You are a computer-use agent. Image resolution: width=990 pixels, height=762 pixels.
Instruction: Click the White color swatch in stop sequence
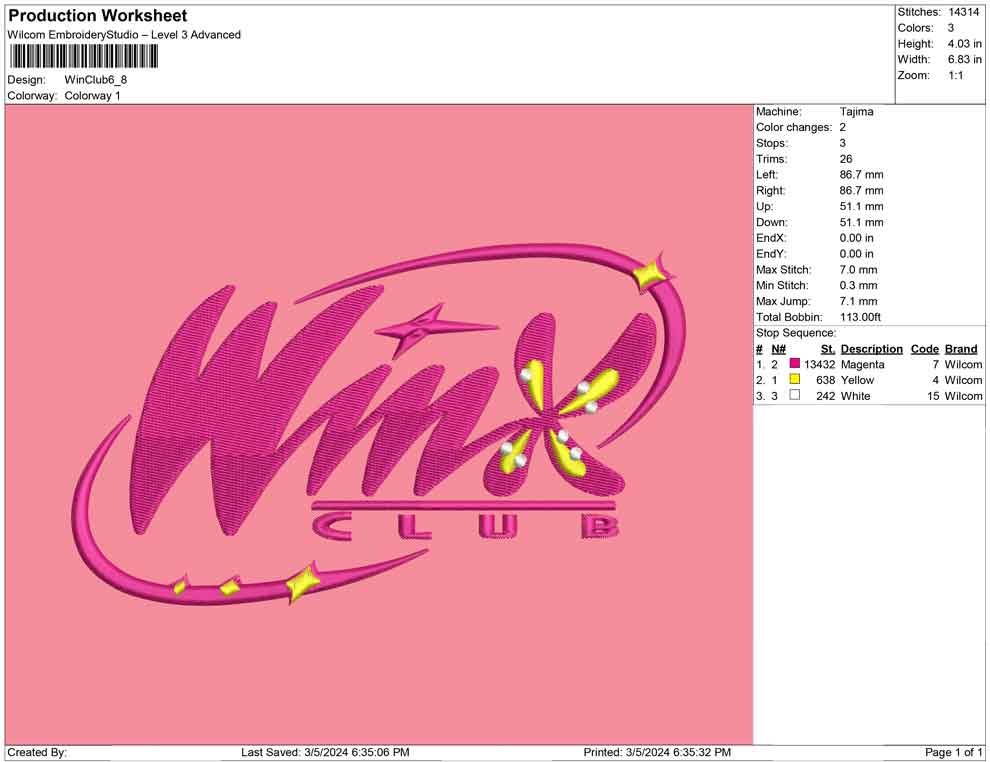(x=794, y=395)
